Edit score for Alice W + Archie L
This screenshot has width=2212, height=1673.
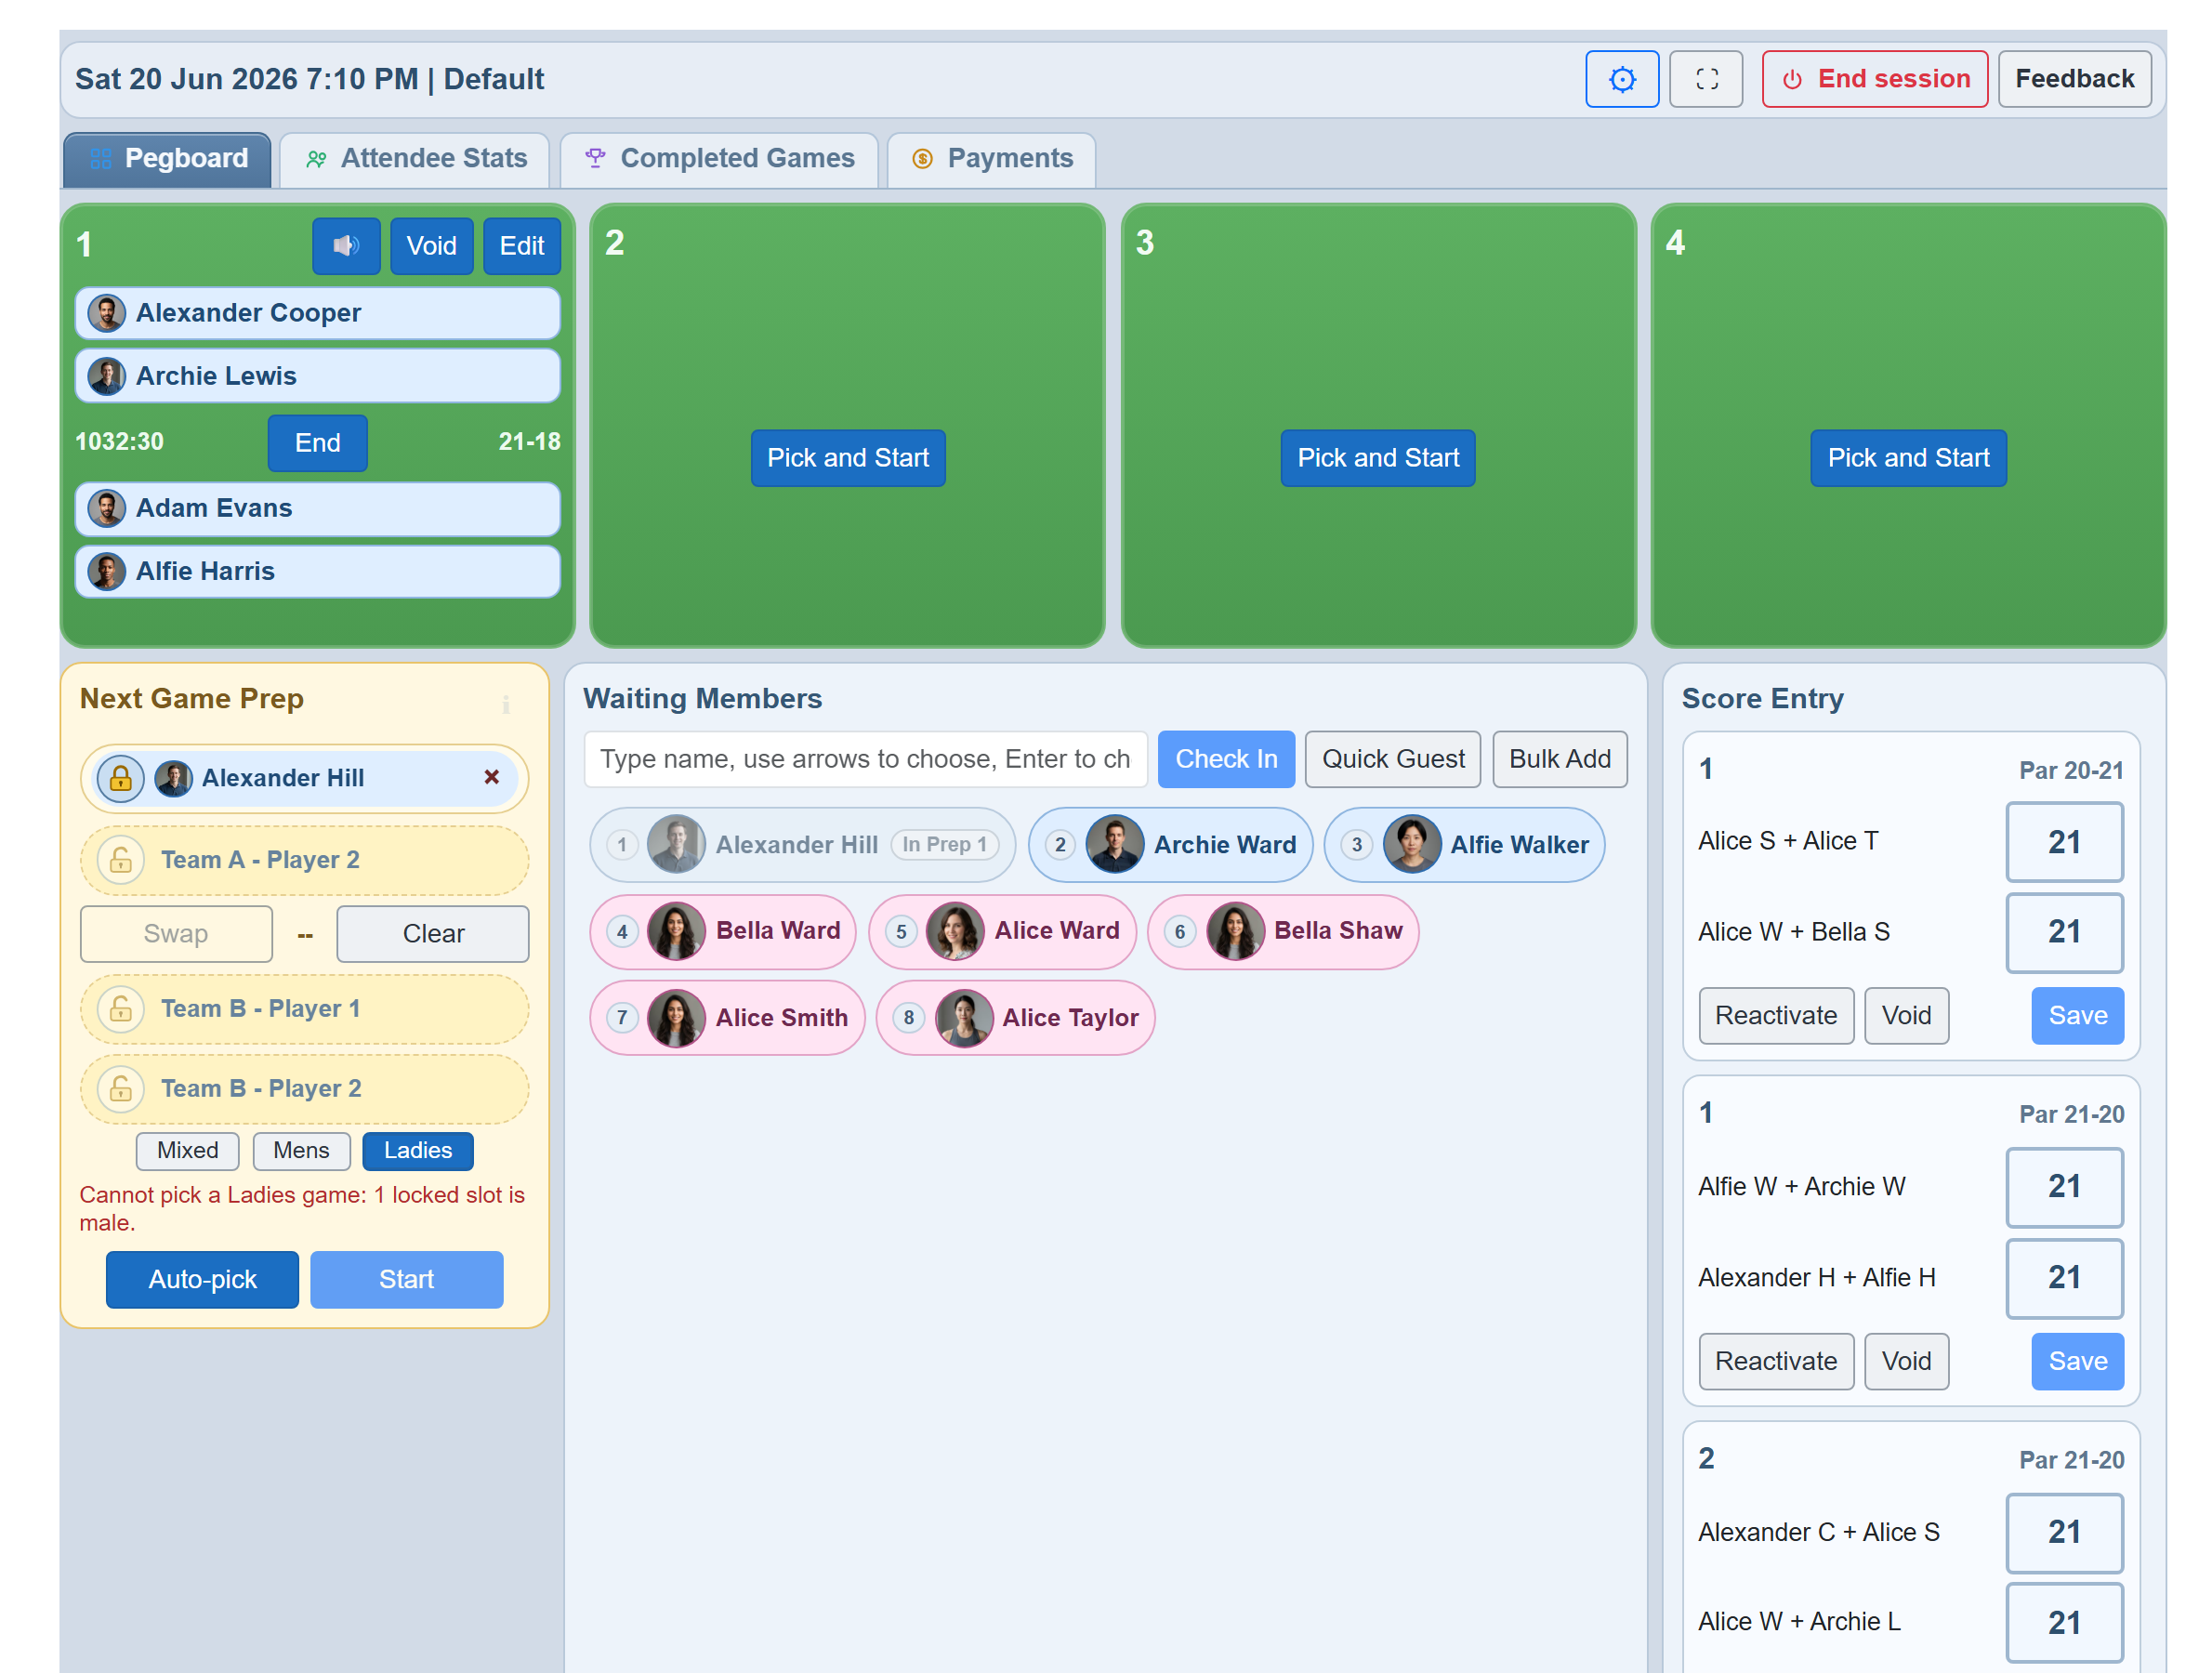point(2064,1623)
